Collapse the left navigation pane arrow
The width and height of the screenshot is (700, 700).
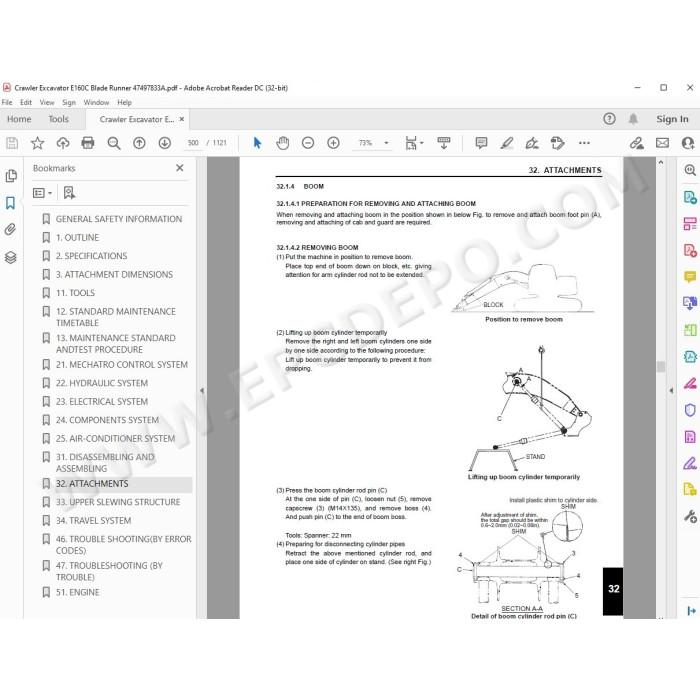[x=202, y=391]
